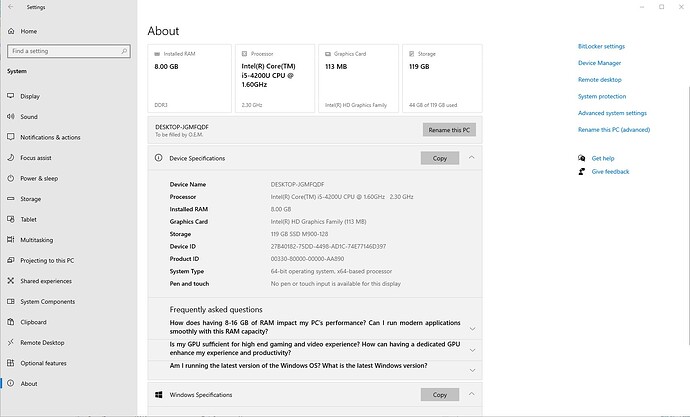Click the back arrow in Settings header
Viewport: 690px width, 417px height.
point(10,7)
